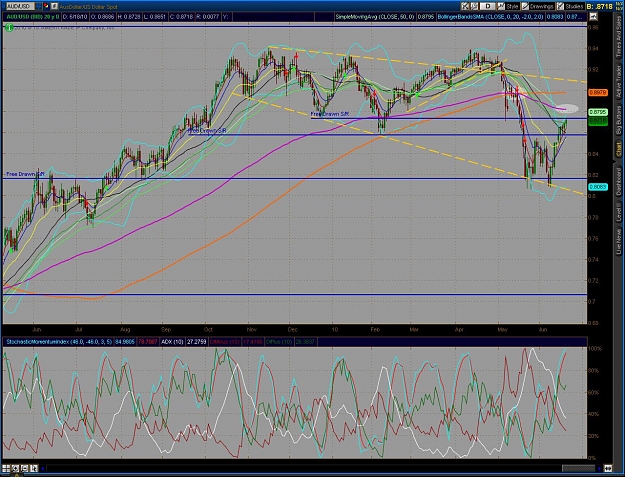This screenshot has height=477, width=625.
Task: Click the gray ellipse drawing on chart
Action: (566, 108)
